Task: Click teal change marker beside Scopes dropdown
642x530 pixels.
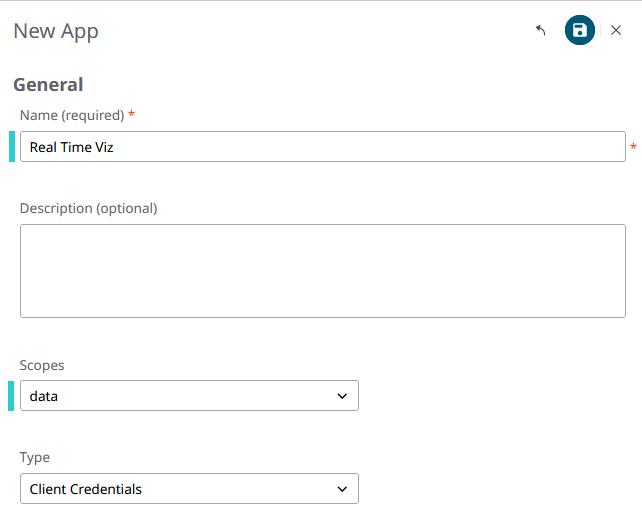Action: tap(12, 396)
